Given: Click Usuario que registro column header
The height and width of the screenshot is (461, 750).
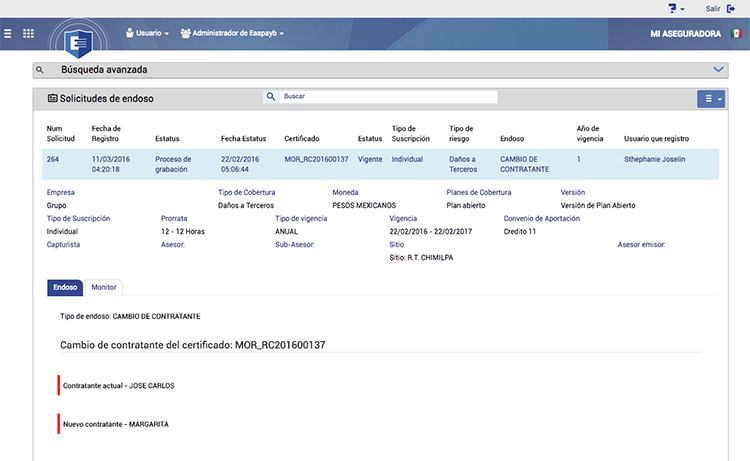Looking at the screenshot, I should (656, 139).
